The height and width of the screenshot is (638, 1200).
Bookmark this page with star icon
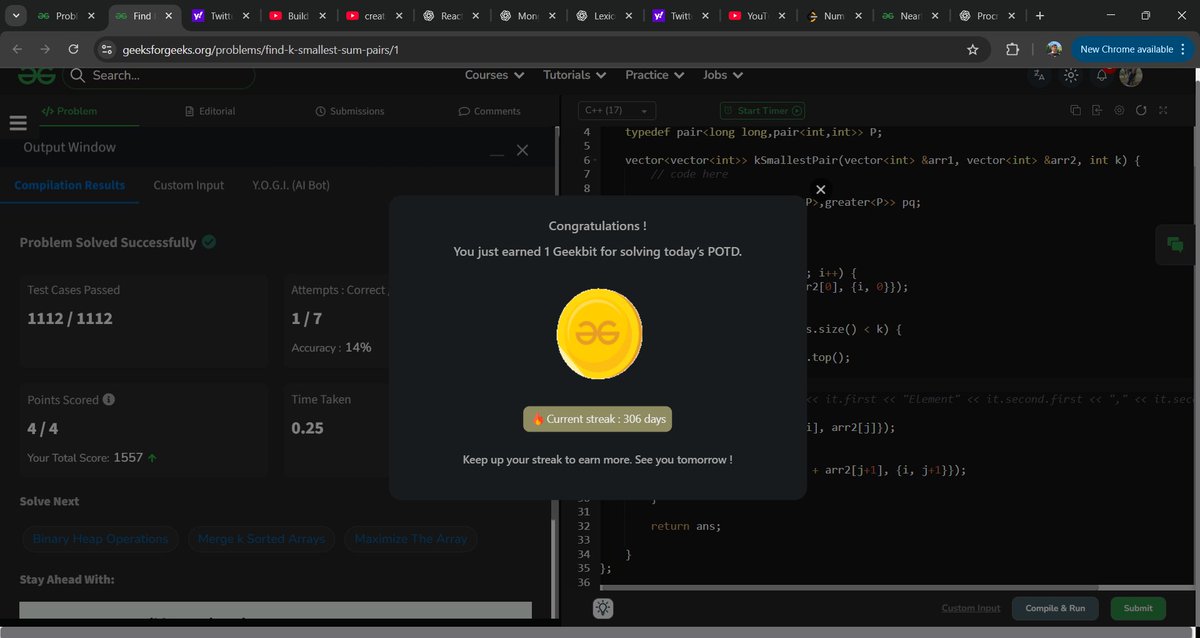tap(973, 49)
